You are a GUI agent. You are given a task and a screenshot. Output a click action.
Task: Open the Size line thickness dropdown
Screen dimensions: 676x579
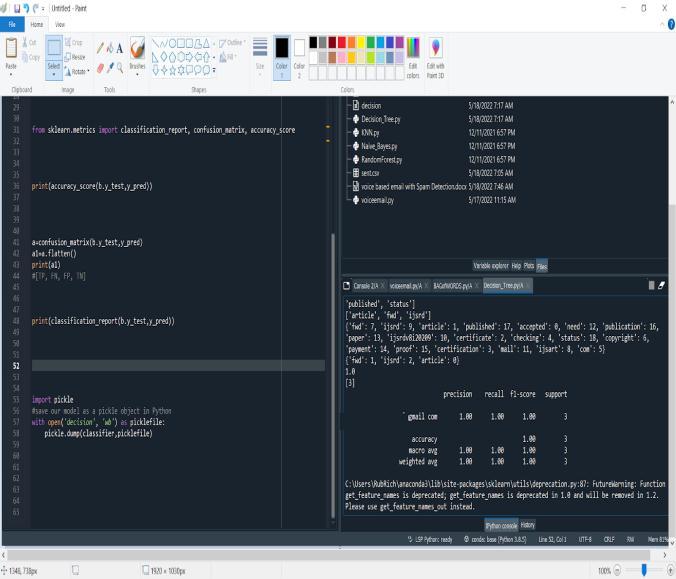[x=260, y=56]
